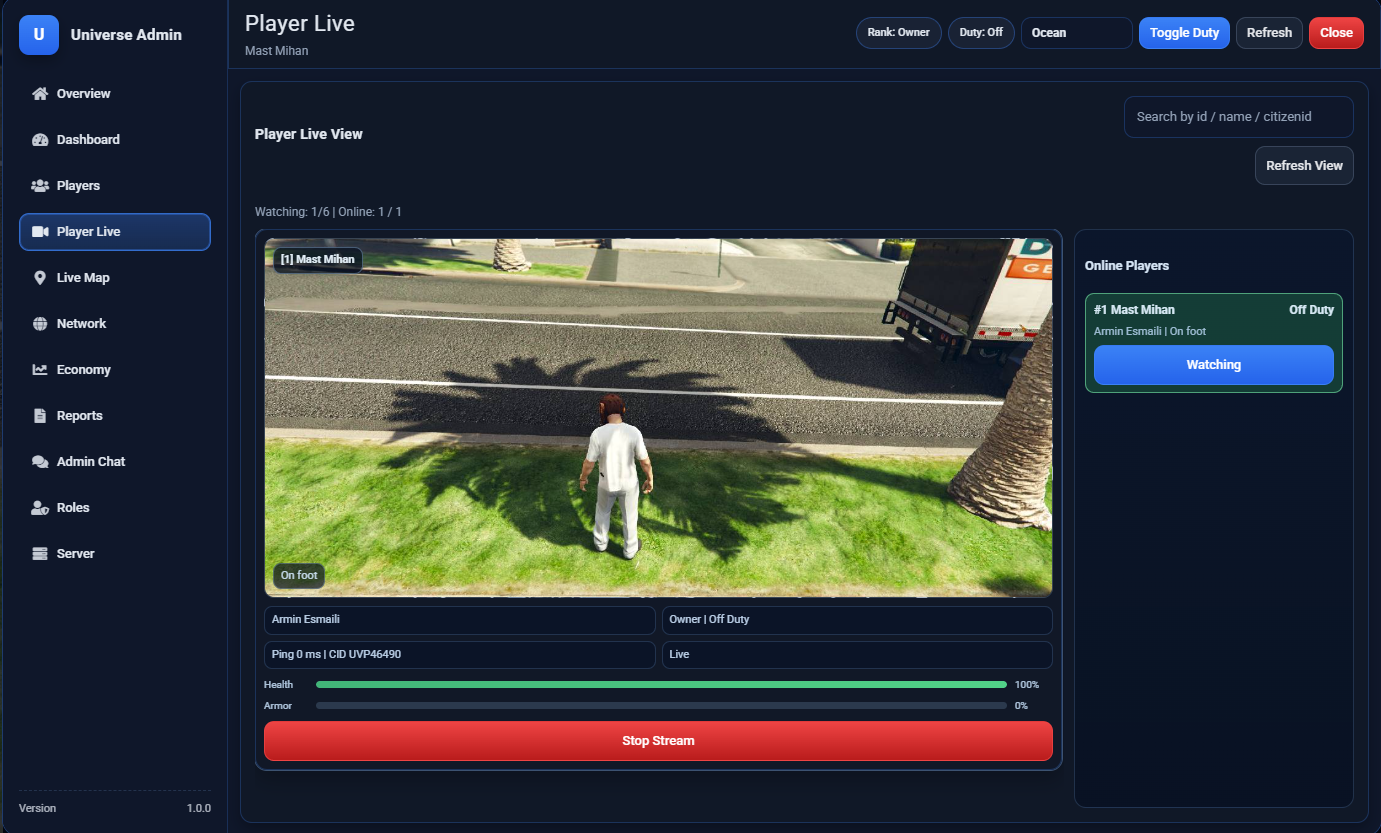Click the Ping 0 ms | CID UVP46490 field

click(x=459, y=655)
